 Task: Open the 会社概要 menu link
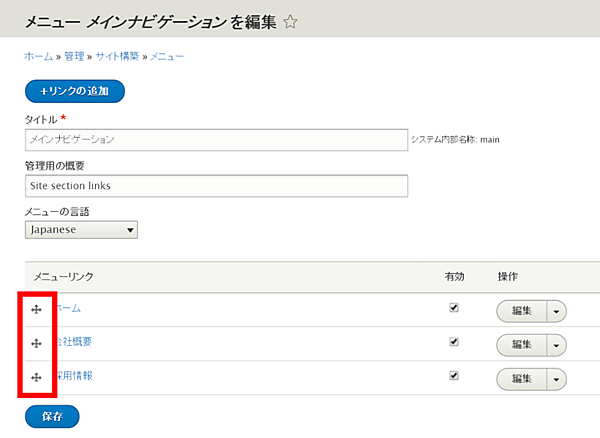(74, 342)
